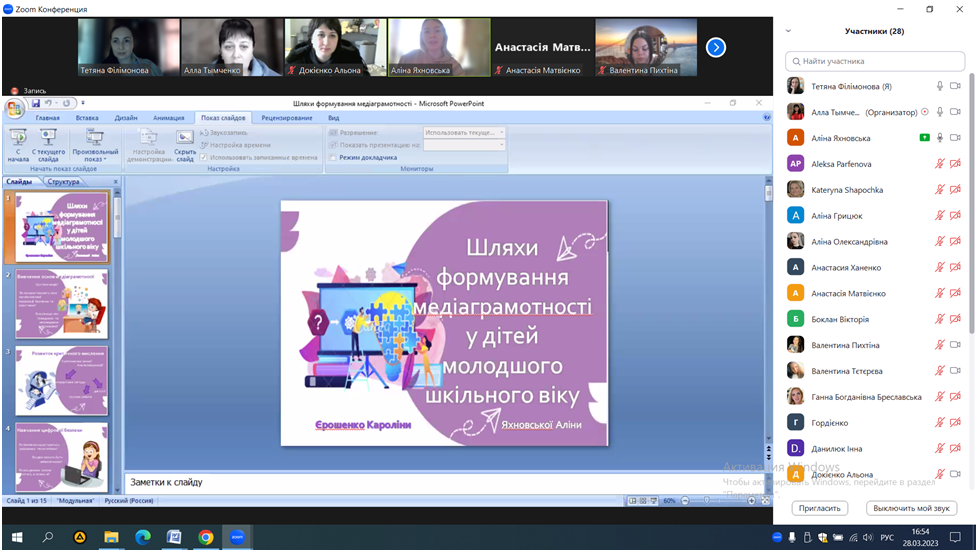
Task: Click camera icon next to Алла Тимченко
Action: coord(955,112)
